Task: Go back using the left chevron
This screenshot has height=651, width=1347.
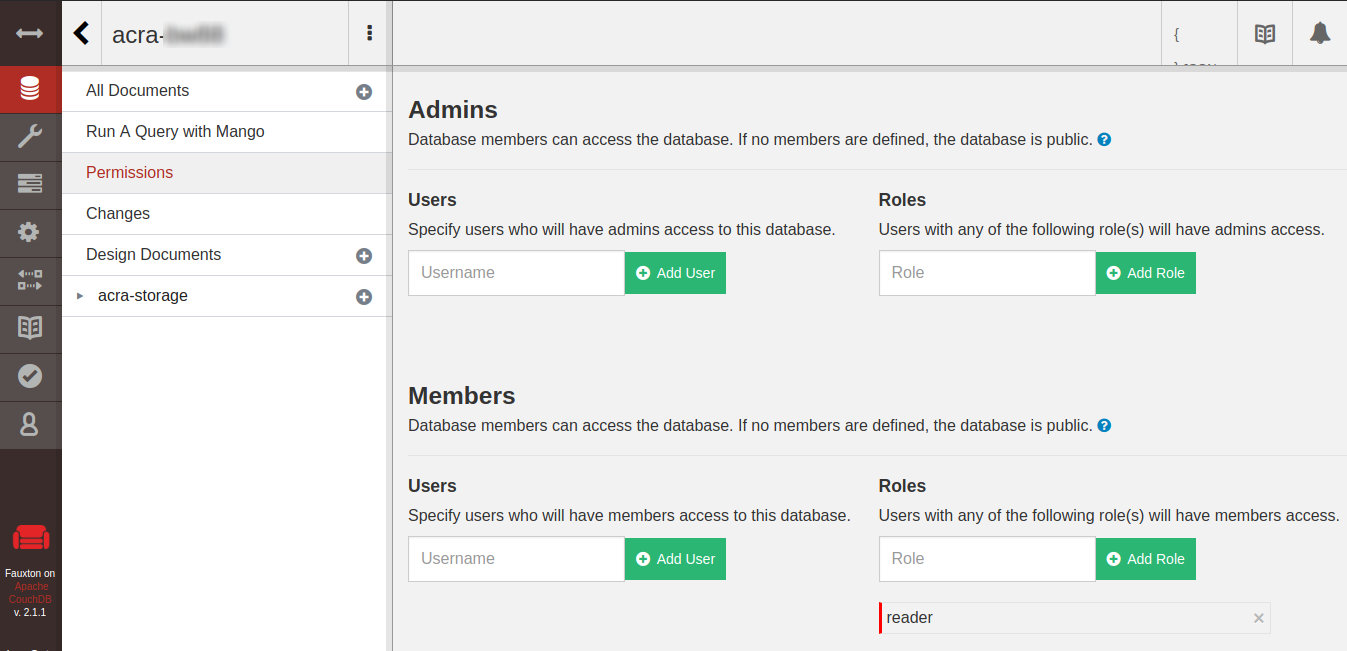Action: (x=82, y=34)
